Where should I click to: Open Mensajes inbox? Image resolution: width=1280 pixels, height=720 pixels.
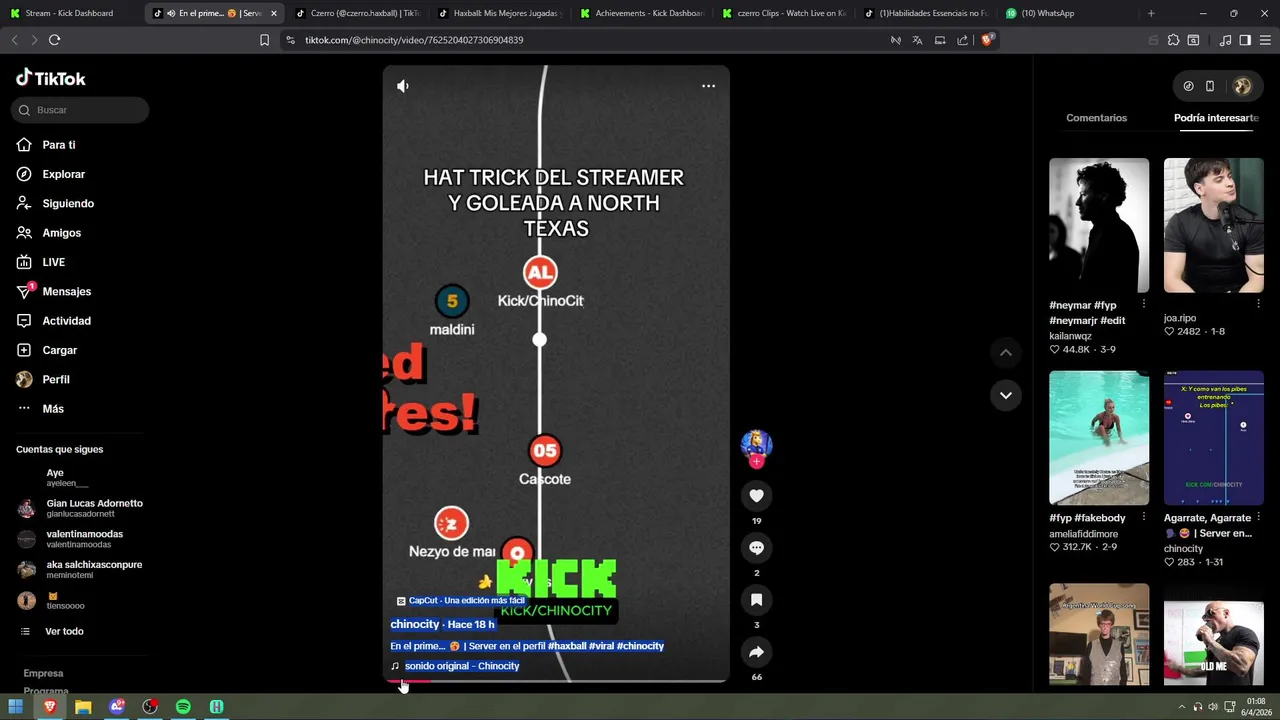pyautogui.click(x=66, y=291)
